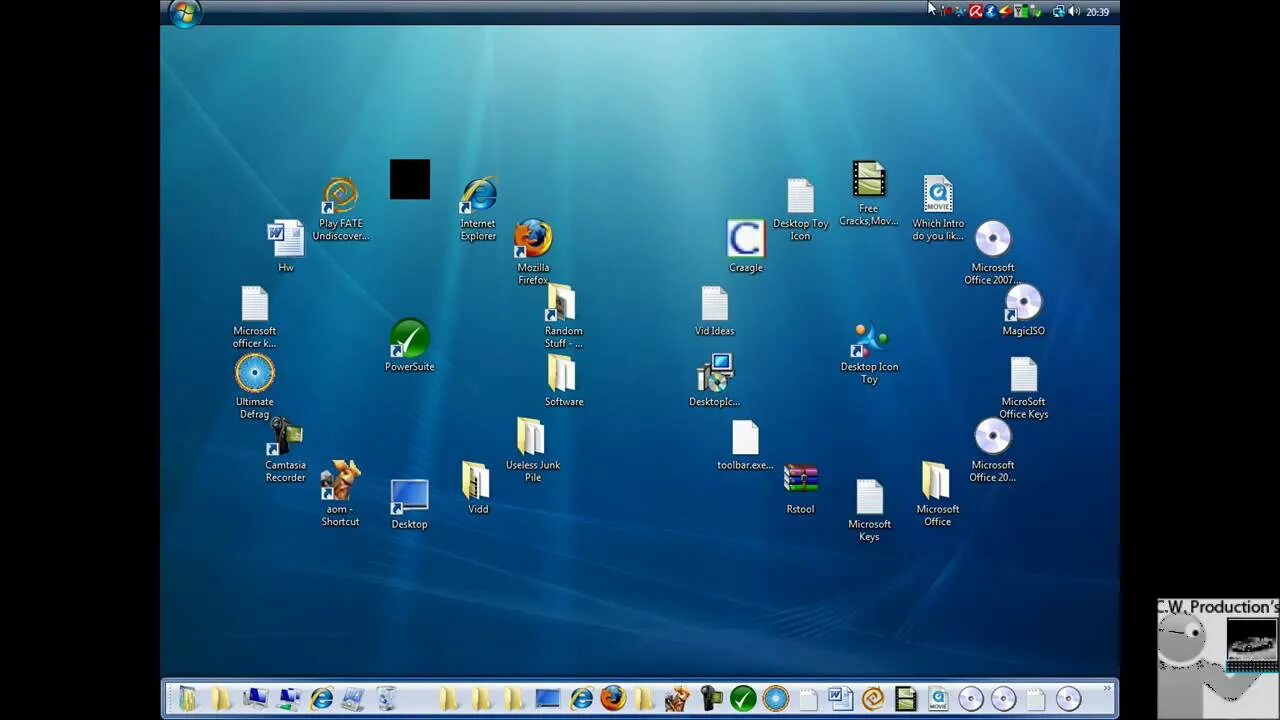1280x720 pixels.
Task: Open the Ultimate Defrag desktop icon
Action: click(x=255, y=387)
